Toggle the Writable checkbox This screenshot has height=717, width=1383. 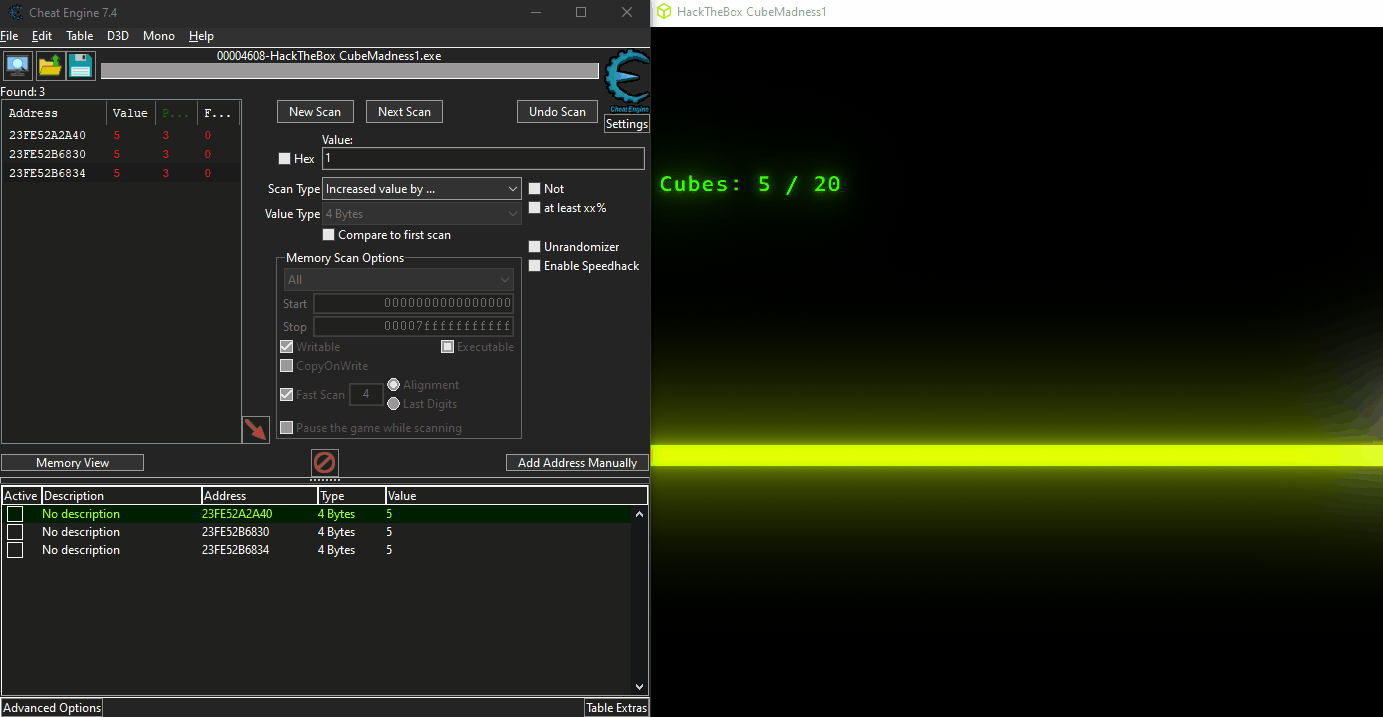tap(287, 347)
